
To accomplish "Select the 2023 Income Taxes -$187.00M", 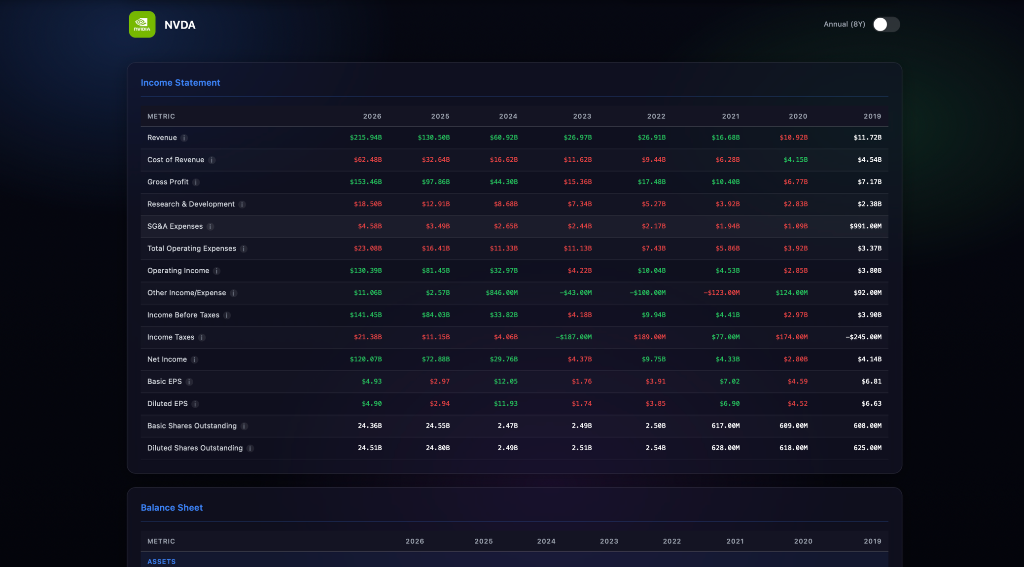I will 573,338.
